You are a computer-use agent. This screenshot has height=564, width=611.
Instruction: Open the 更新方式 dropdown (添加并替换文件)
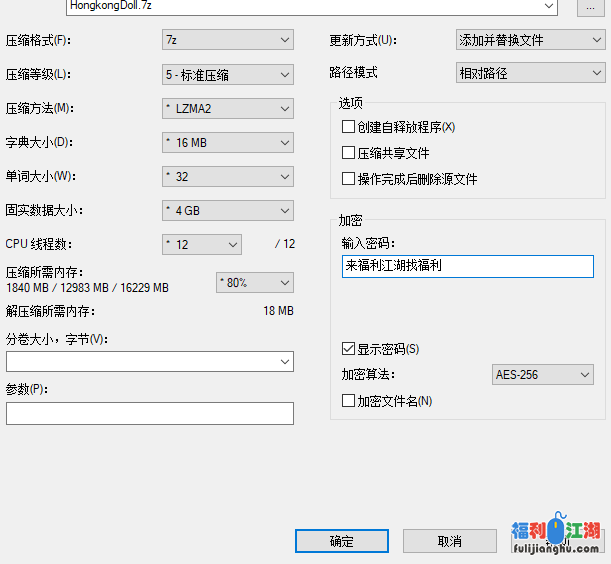tap(530, 41)
